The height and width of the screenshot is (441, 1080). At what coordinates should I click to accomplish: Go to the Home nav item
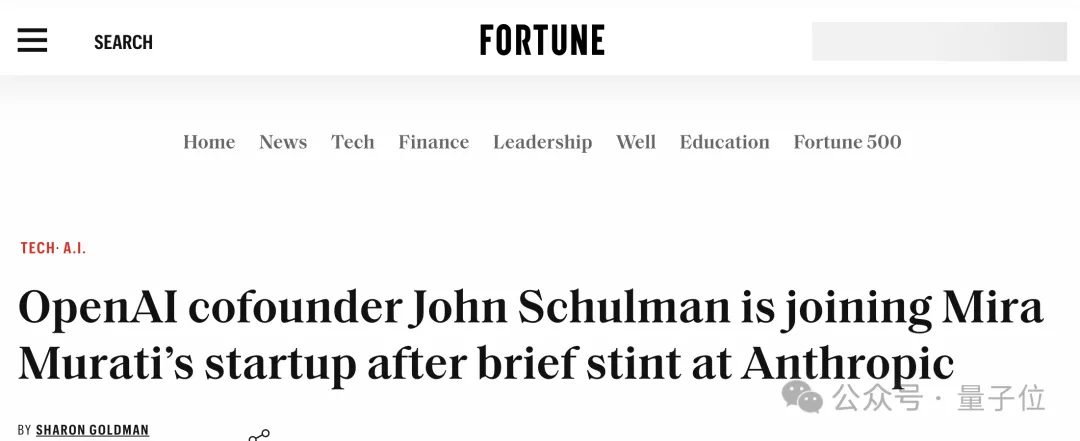pos(209,142)
